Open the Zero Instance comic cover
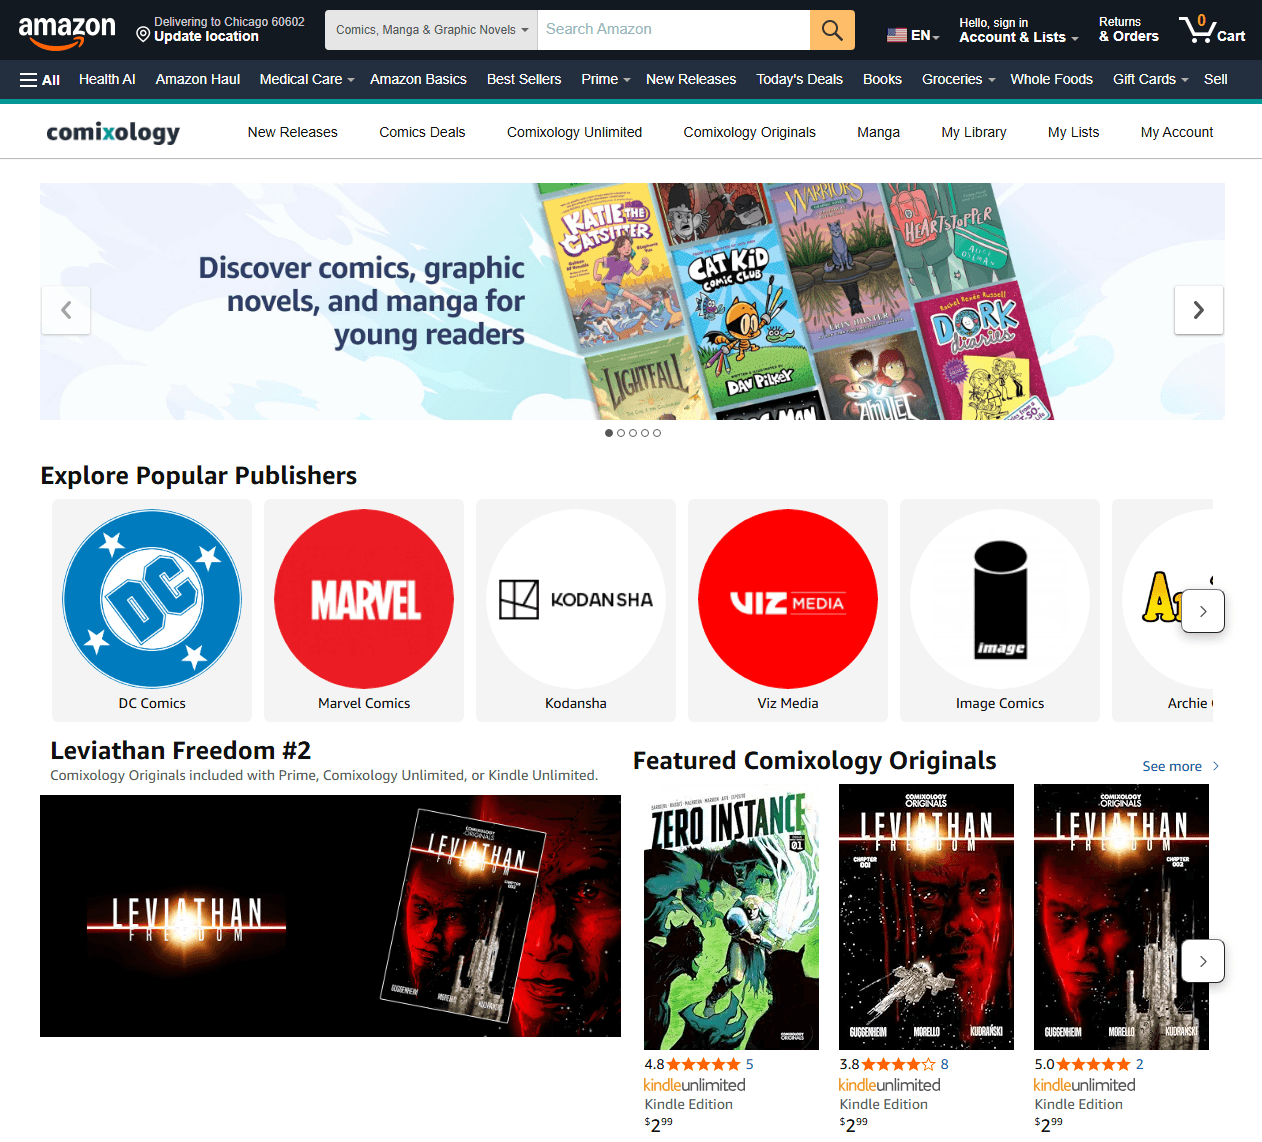Screen dimensions: 1262x1142 (x=732, y=917)
